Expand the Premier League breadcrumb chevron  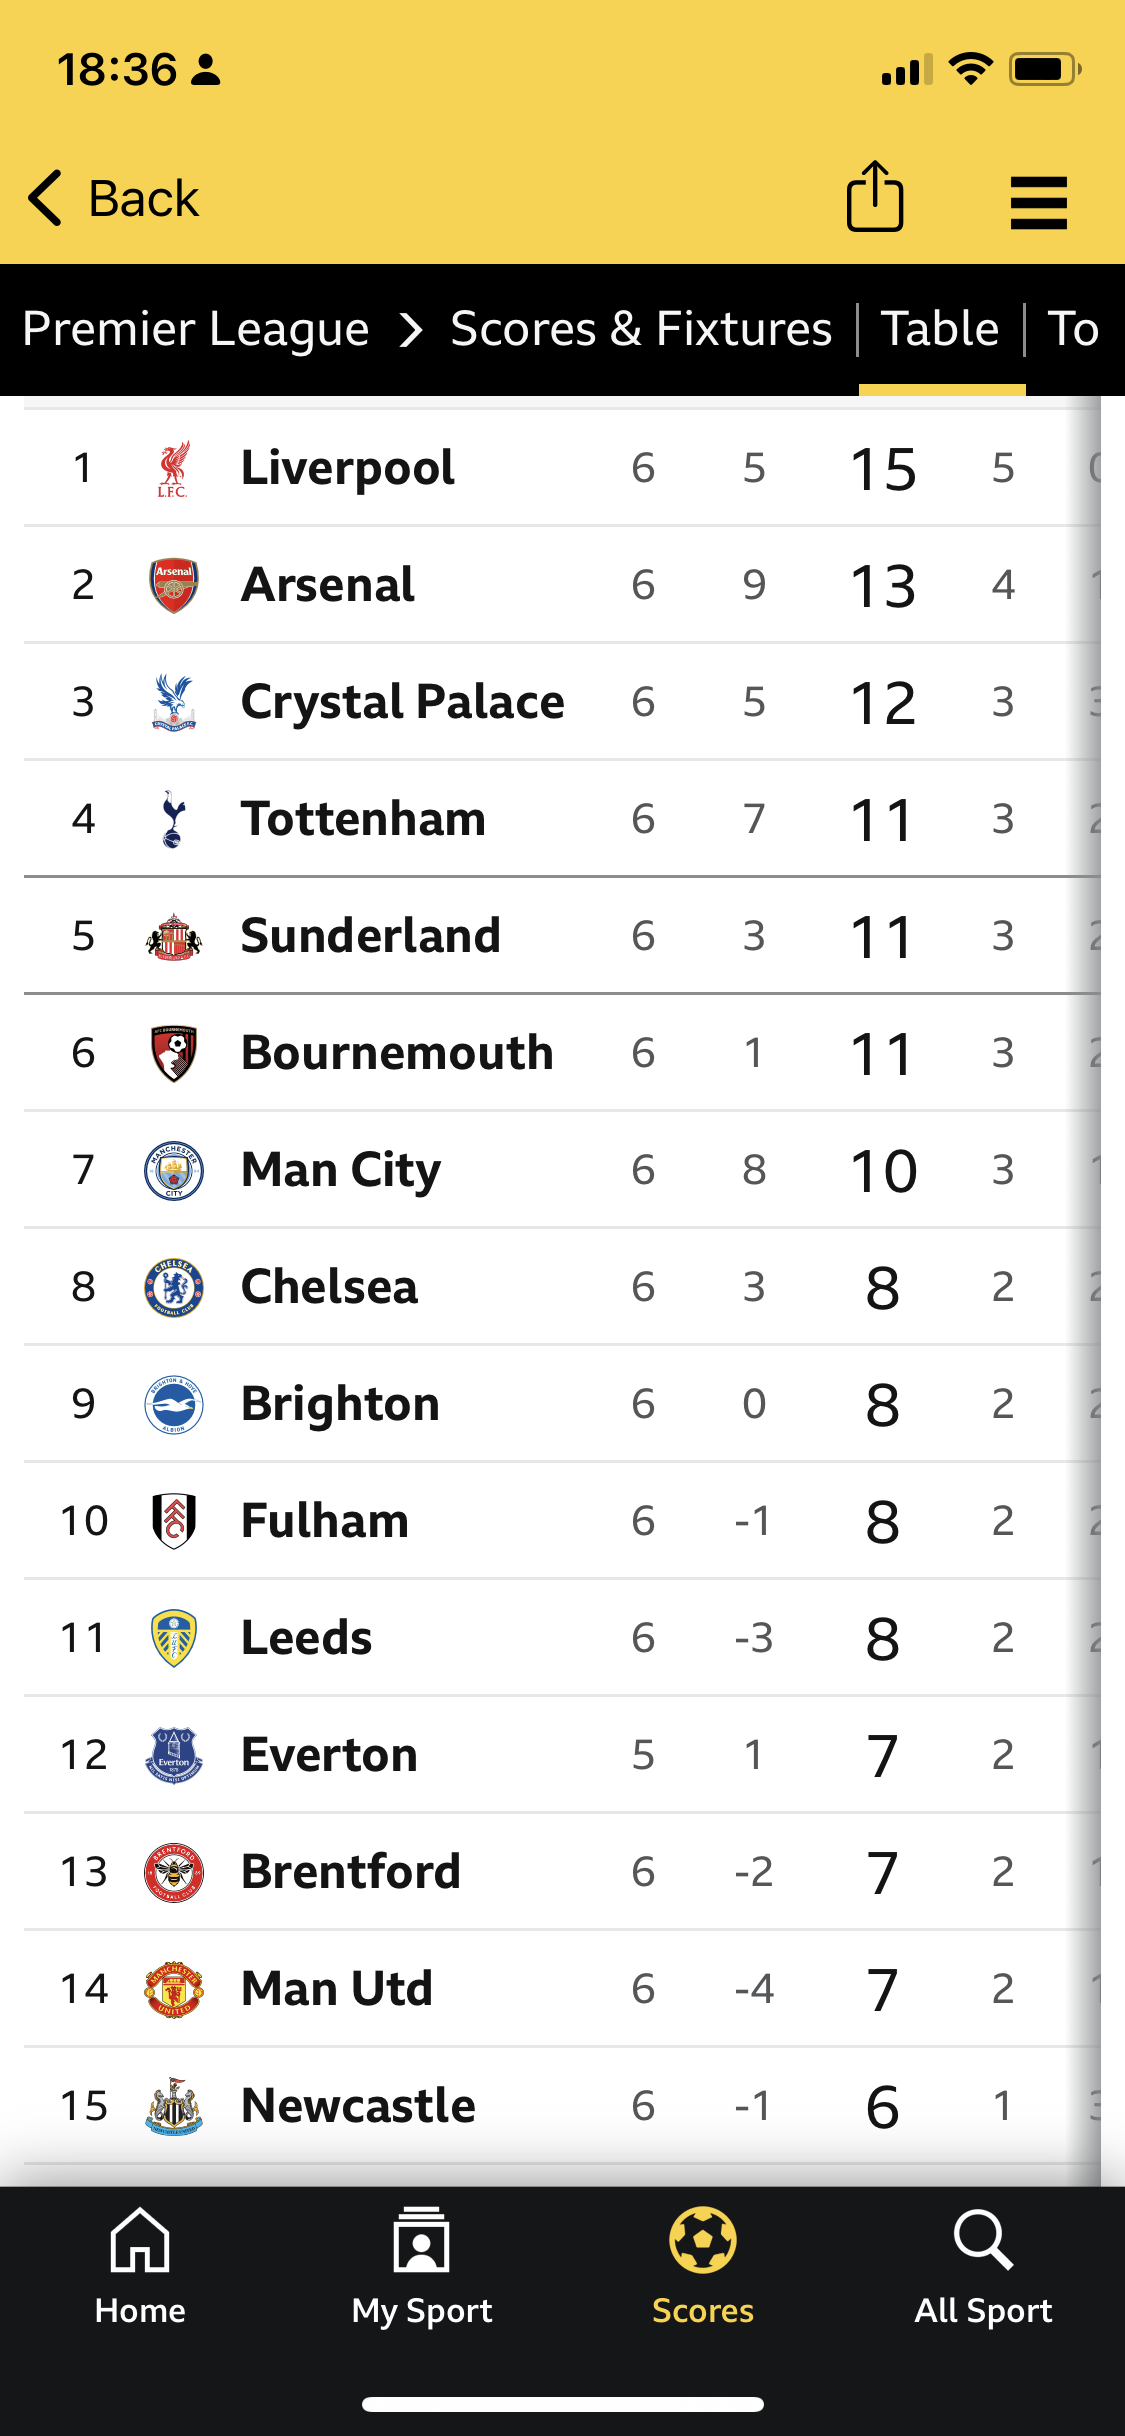pyautogui.click(x=410, y=329)
